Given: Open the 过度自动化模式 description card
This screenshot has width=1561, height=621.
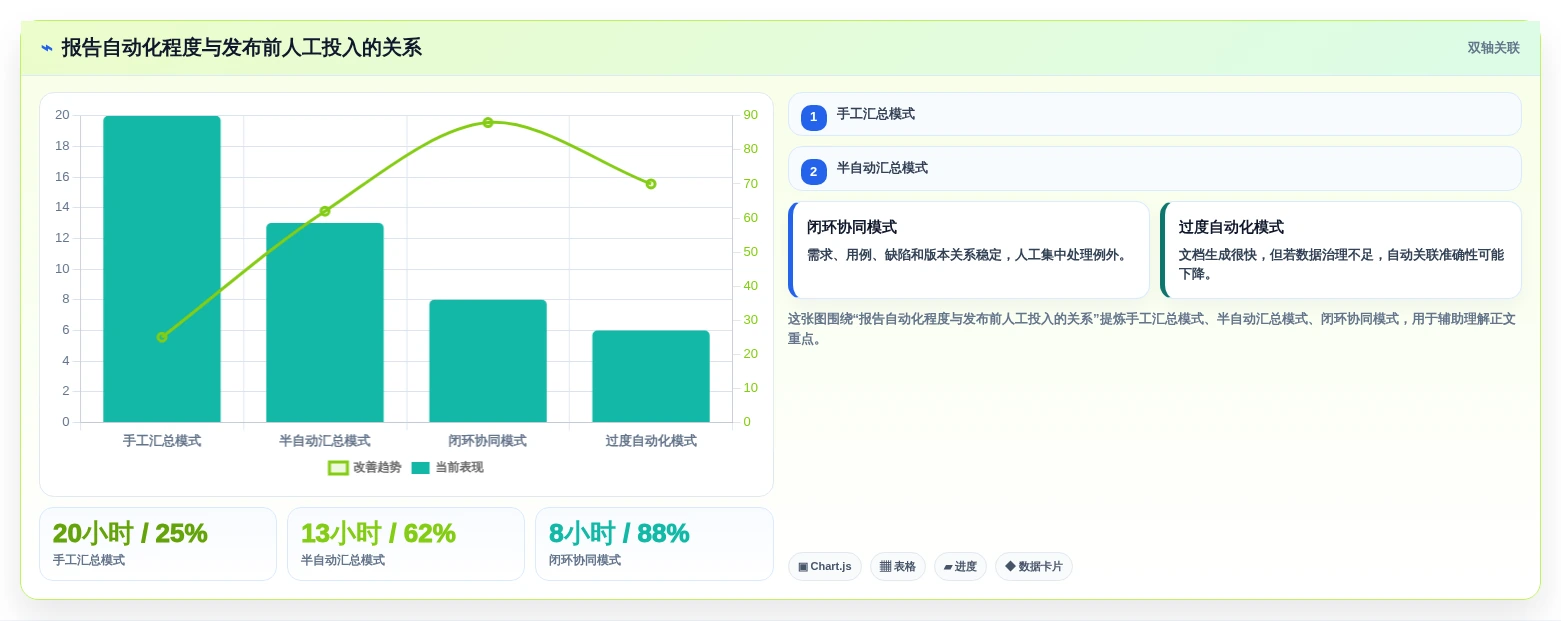Looking at the screenshot, I should pyautogui.click(x=1341, y=250).
